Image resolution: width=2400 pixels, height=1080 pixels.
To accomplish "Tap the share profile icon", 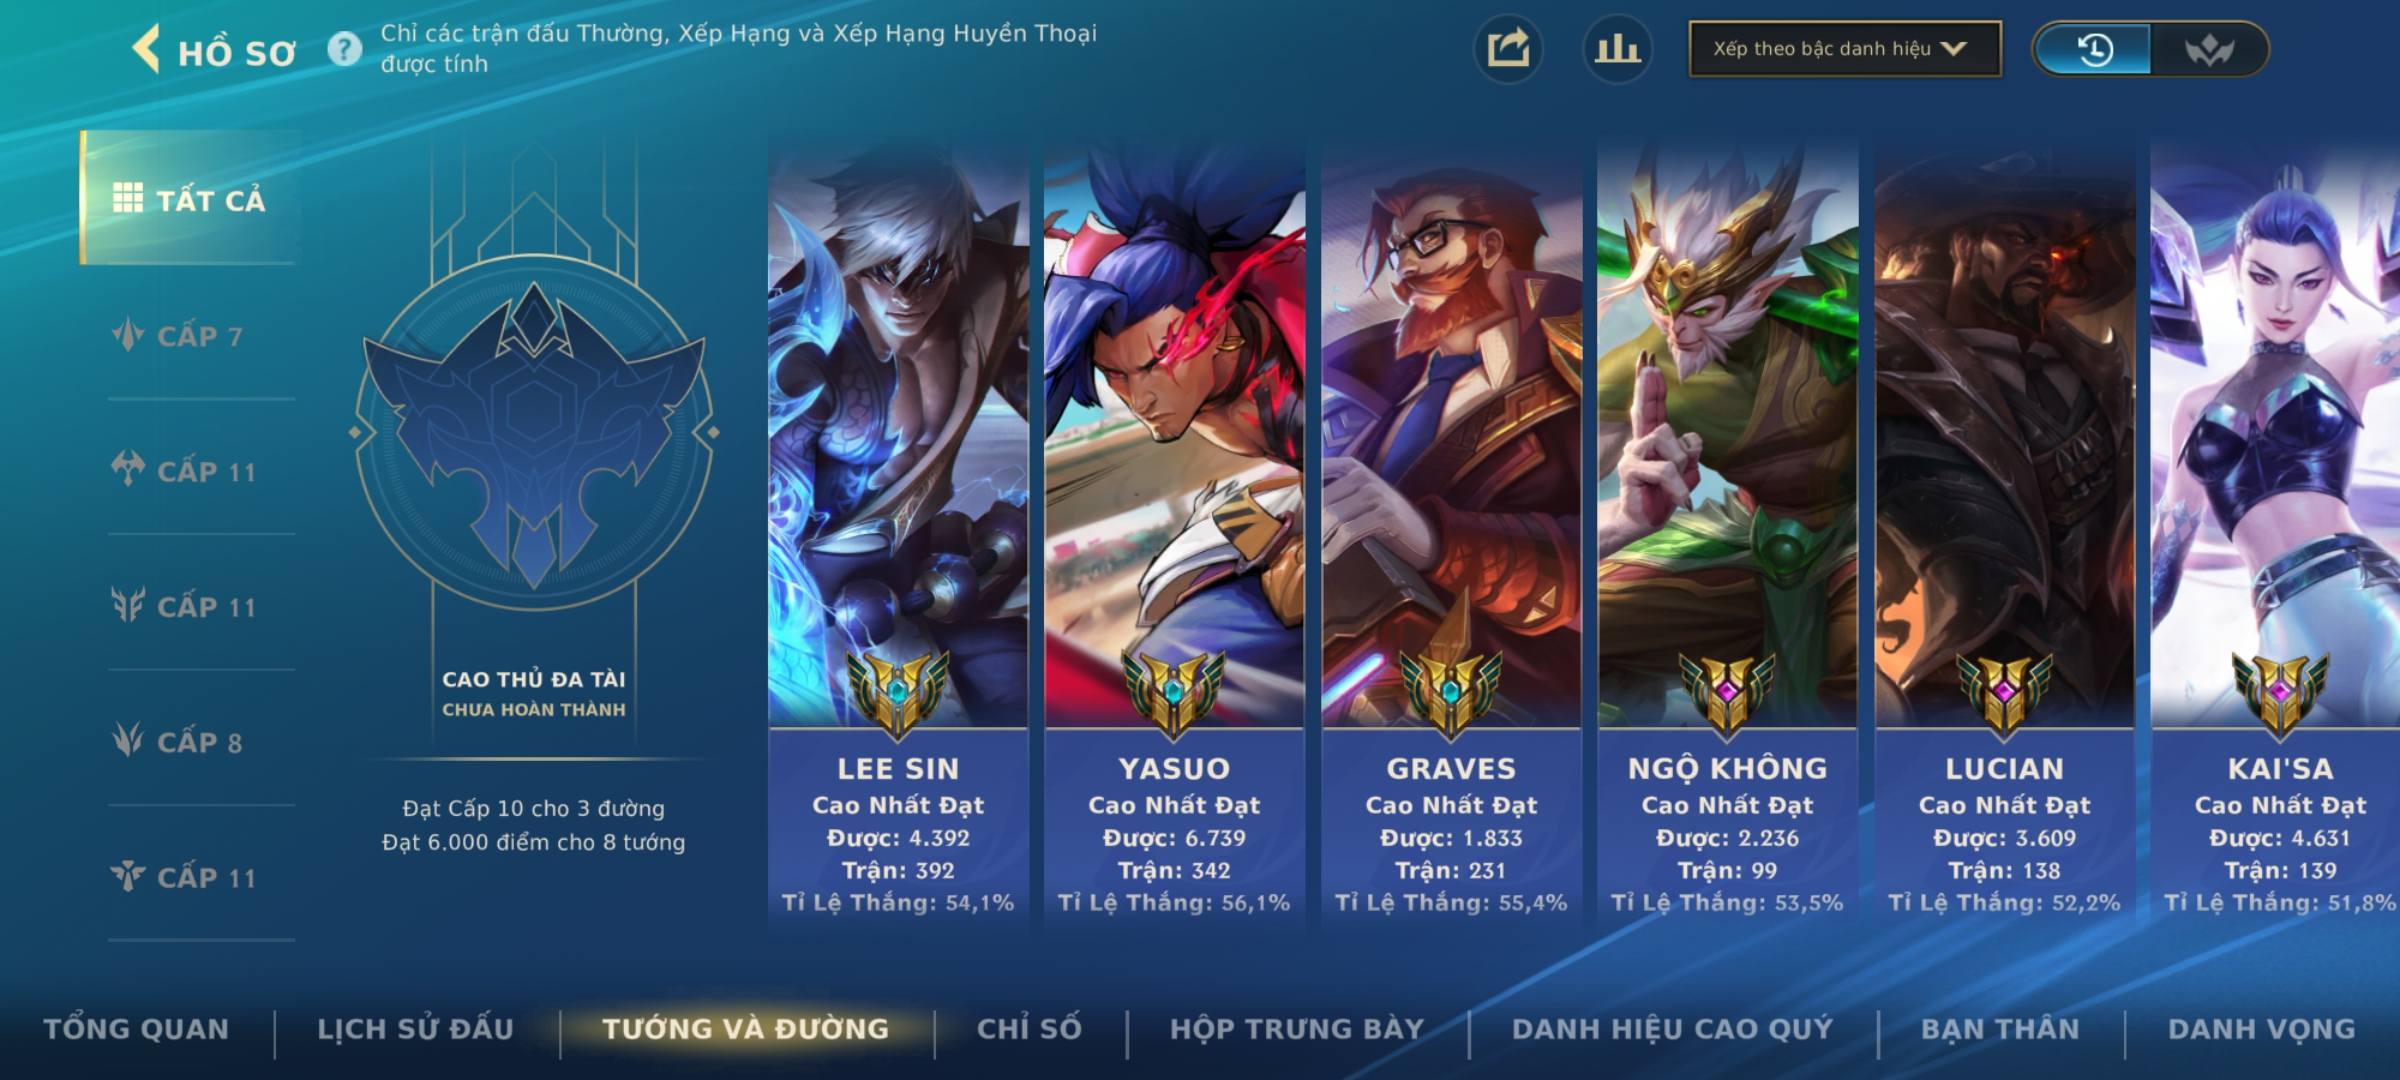I will coord(1508,49).
